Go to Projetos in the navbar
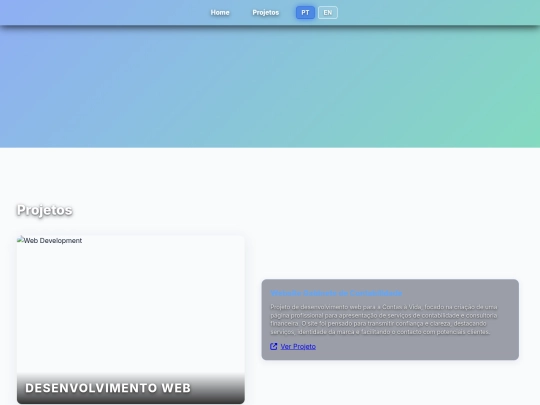 266,13
